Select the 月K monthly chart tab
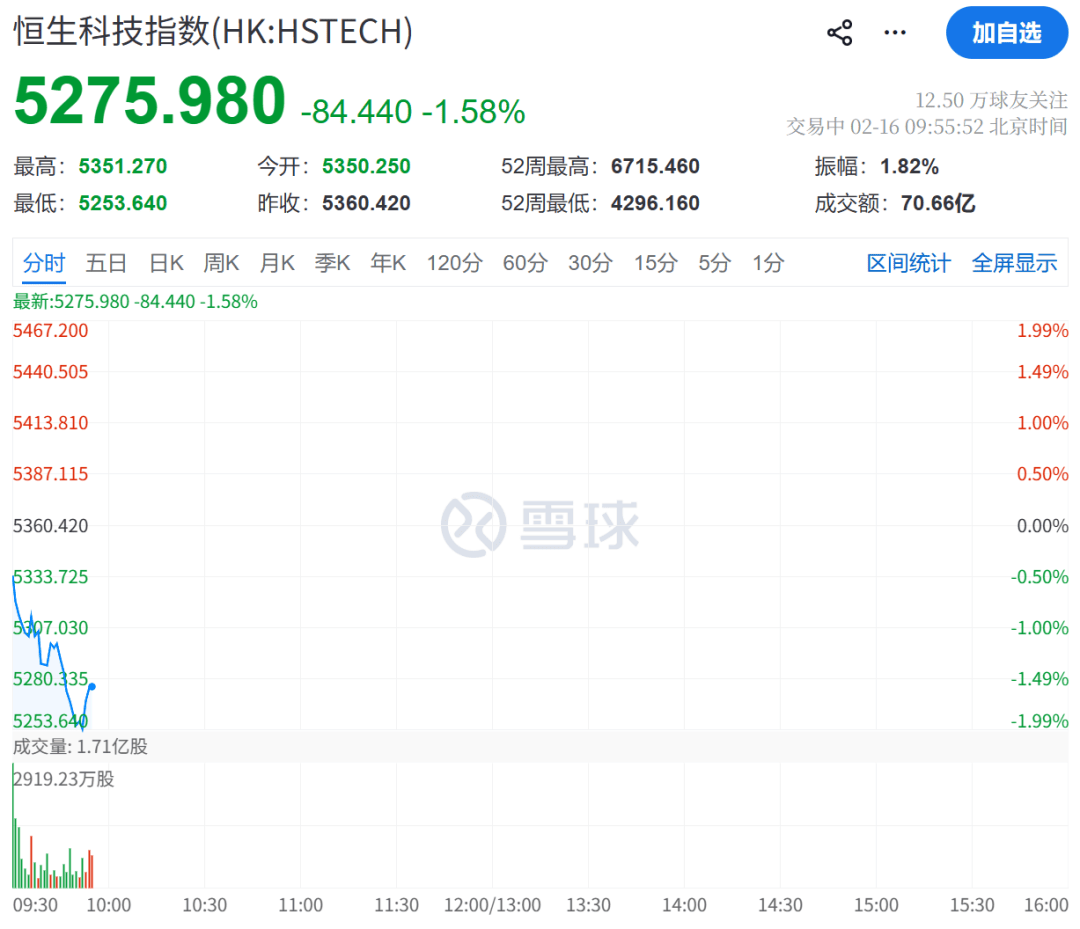The image size is (1080, 929). (x=276, y=263)
